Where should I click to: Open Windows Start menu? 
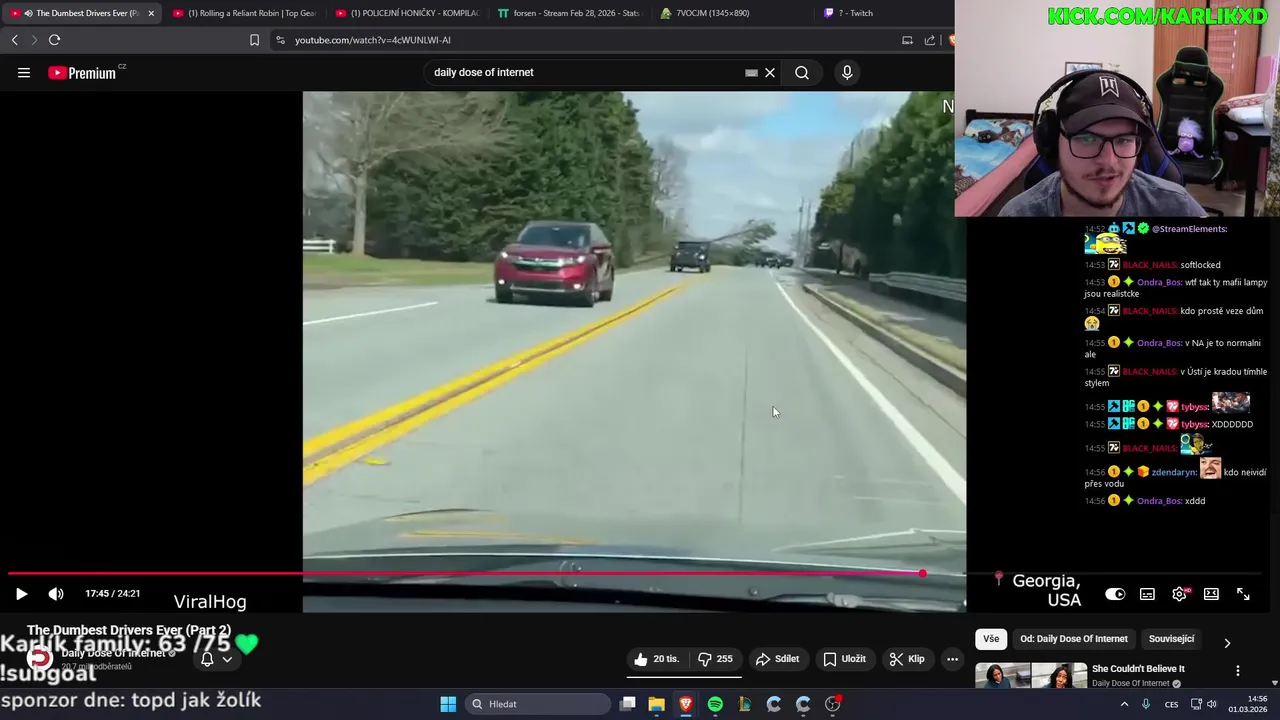448,704
